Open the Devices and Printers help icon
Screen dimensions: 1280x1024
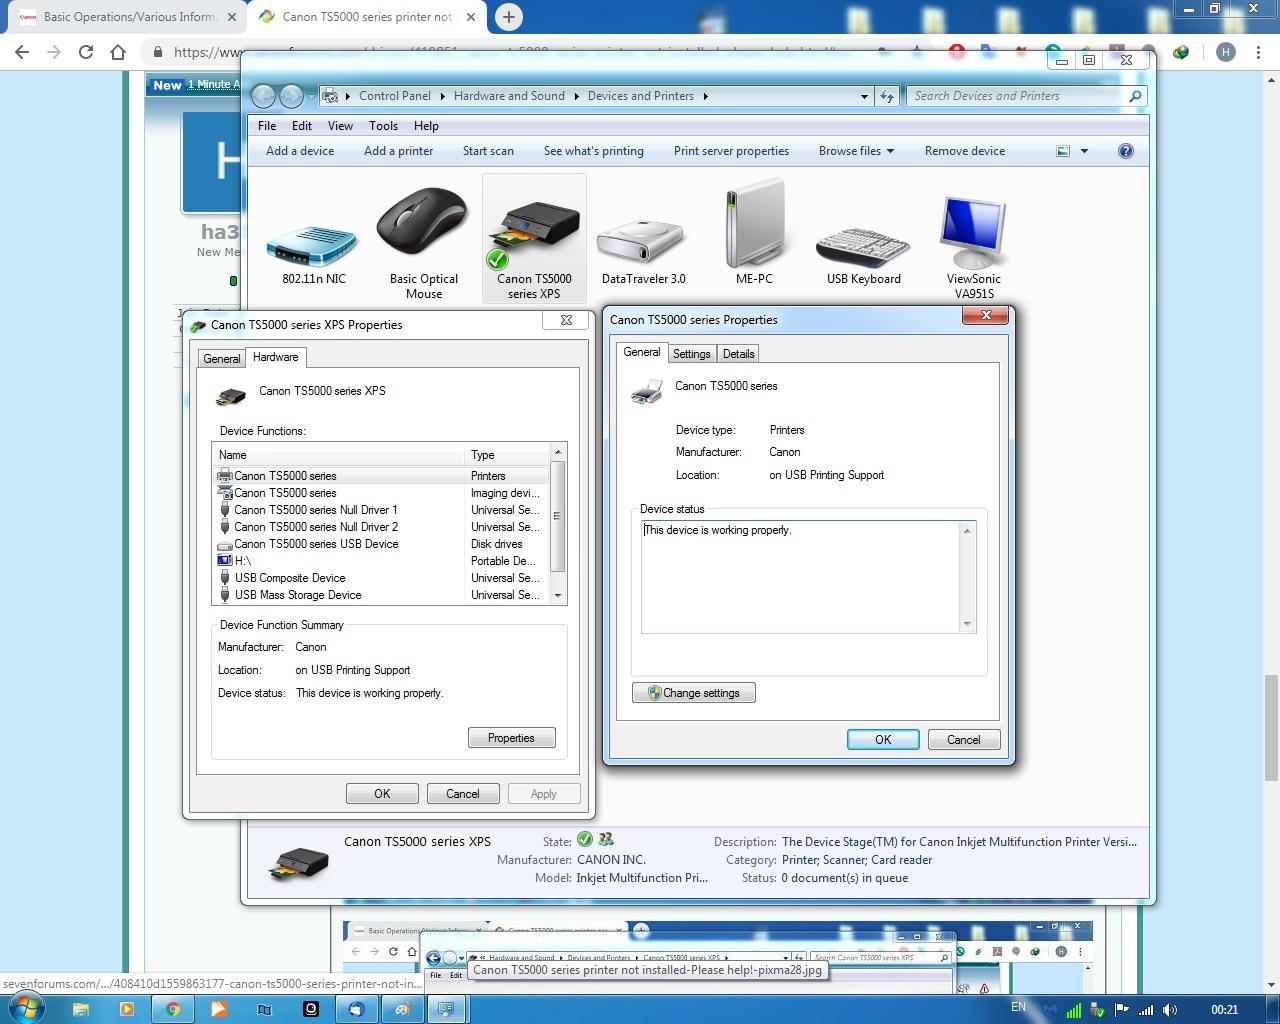(1125, 151)
